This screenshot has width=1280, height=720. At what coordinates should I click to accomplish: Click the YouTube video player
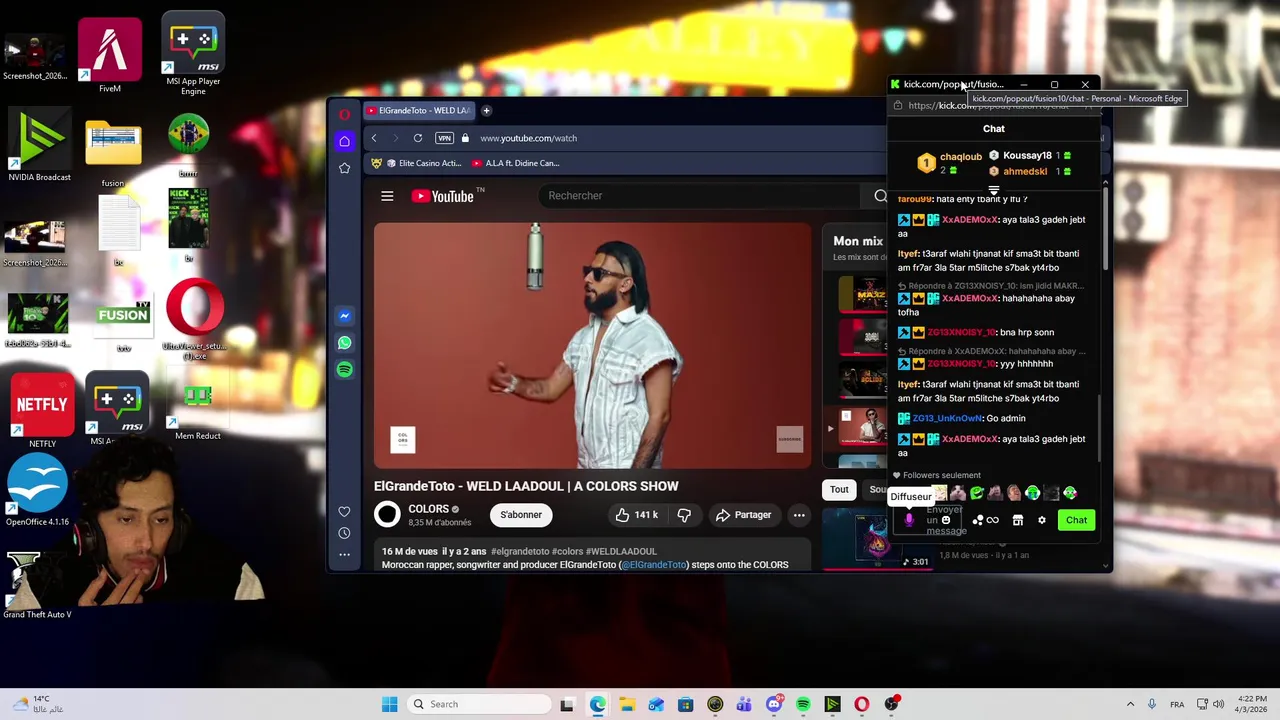pyautogui.click(x=593, y=345)
